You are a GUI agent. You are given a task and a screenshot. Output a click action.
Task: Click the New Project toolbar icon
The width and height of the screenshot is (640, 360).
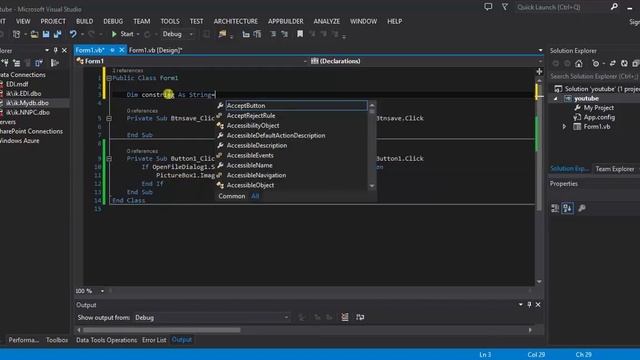pos(16,34)
